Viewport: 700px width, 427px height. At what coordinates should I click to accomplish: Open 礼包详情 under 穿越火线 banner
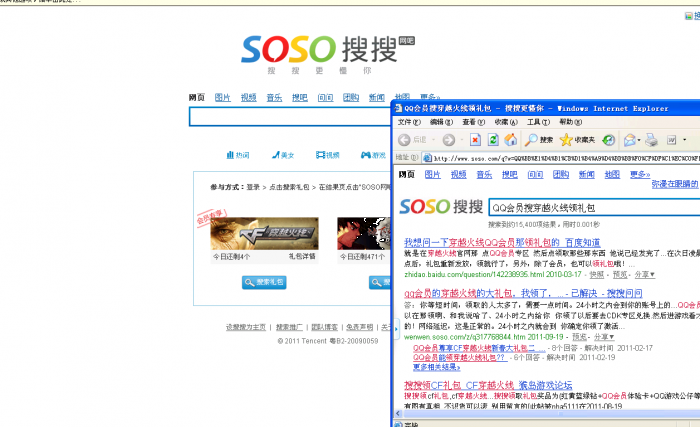tap(302, 256)
